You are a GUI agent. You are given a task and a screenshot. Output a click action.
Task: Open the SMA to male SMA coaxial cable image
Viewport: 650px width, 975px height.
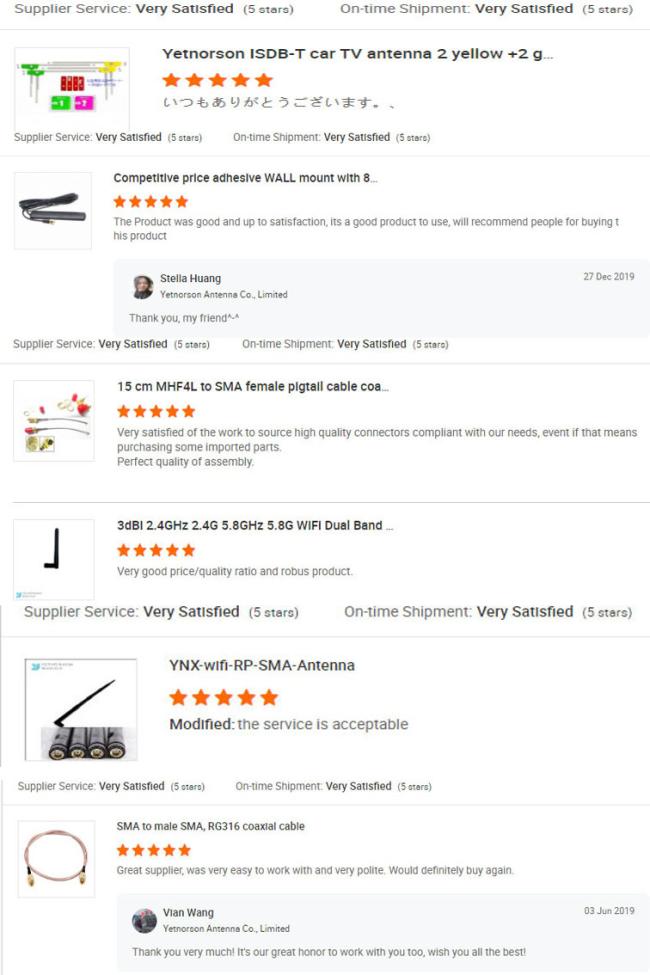coord(57,859)
